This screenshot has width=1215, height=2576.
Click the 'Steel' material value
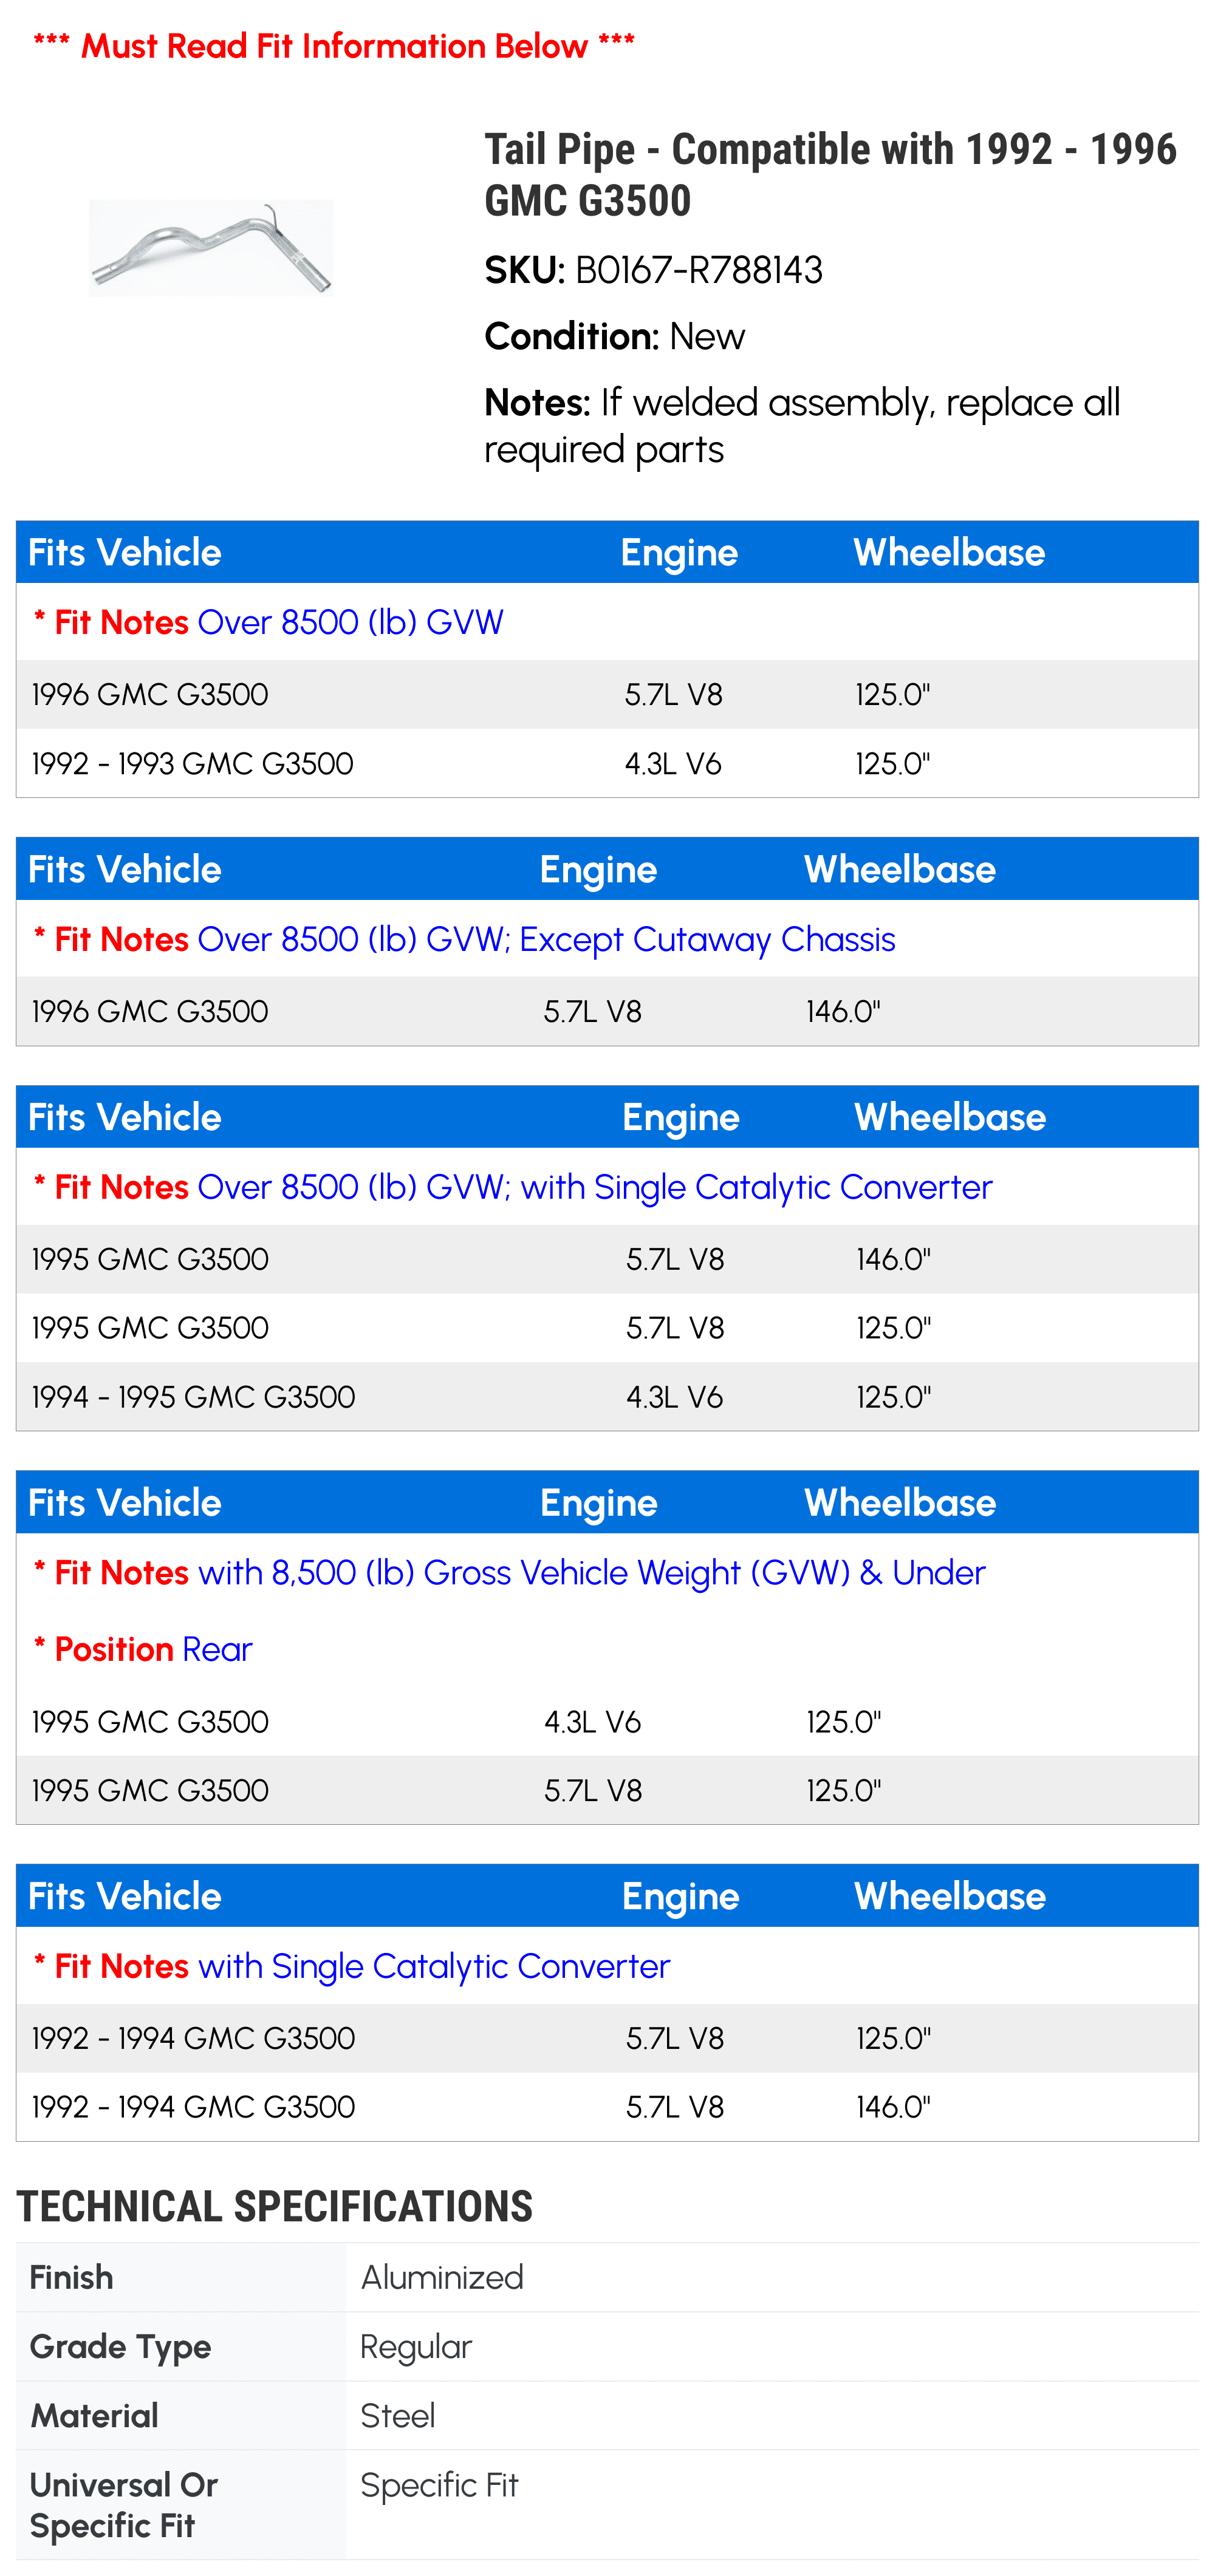(x=398, y=2416)
